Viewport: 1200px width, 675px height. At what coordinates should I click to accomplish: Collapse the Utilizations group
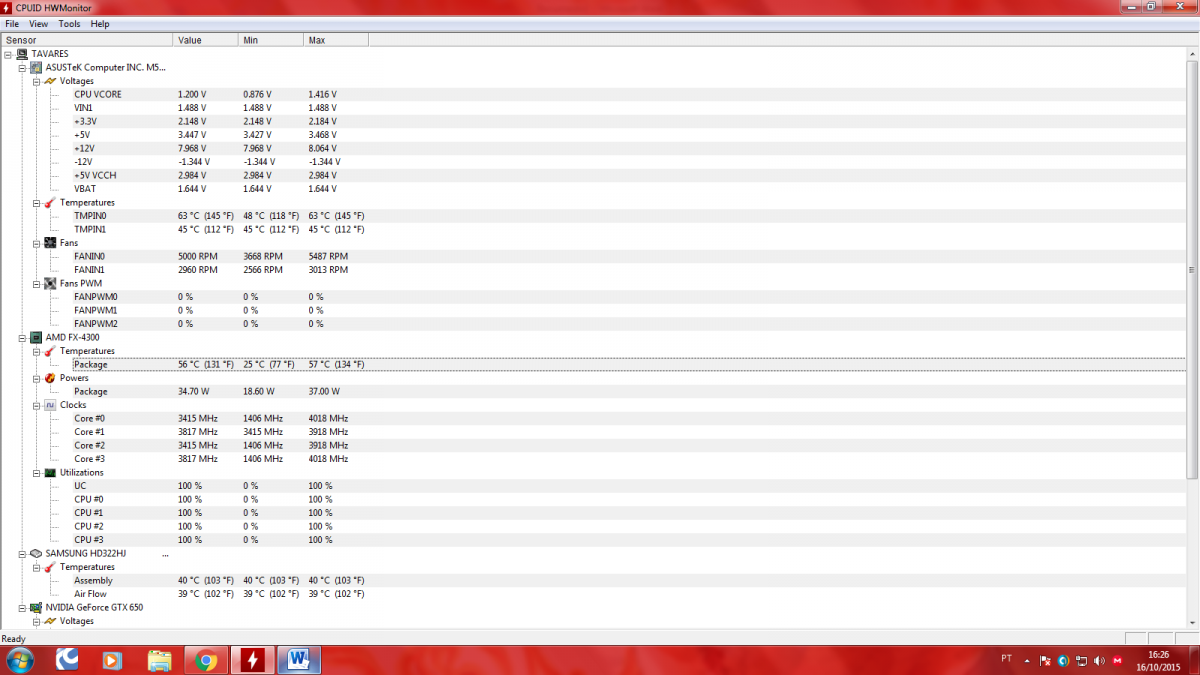tap(36, 472)
